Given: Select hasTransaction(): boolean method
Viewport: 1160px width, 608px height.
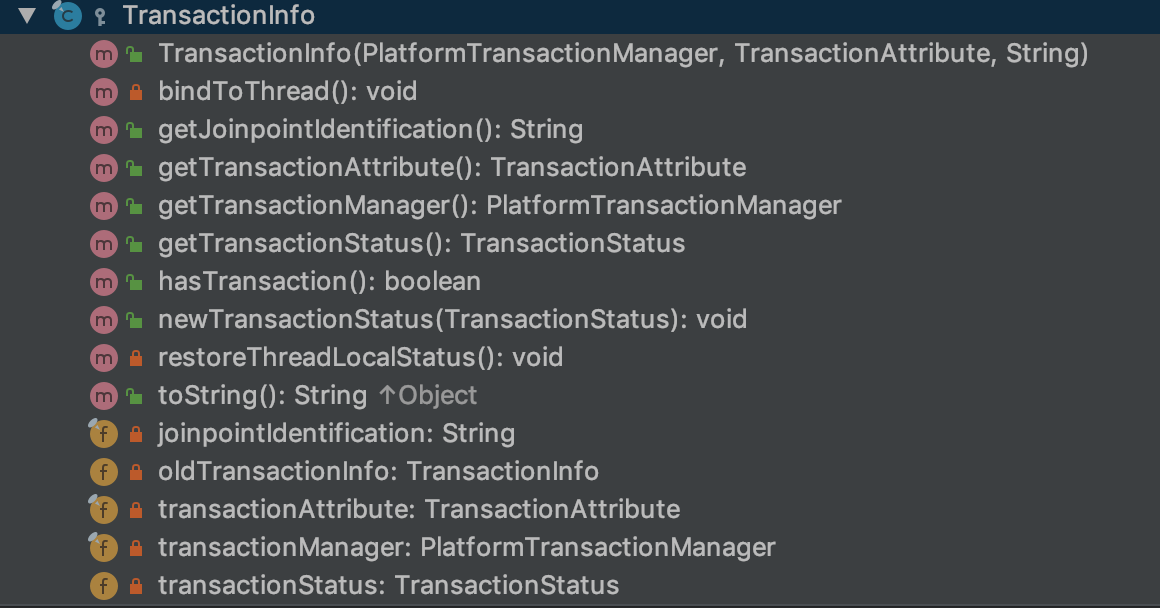Looking at the screenshot, I should [320, 282].
